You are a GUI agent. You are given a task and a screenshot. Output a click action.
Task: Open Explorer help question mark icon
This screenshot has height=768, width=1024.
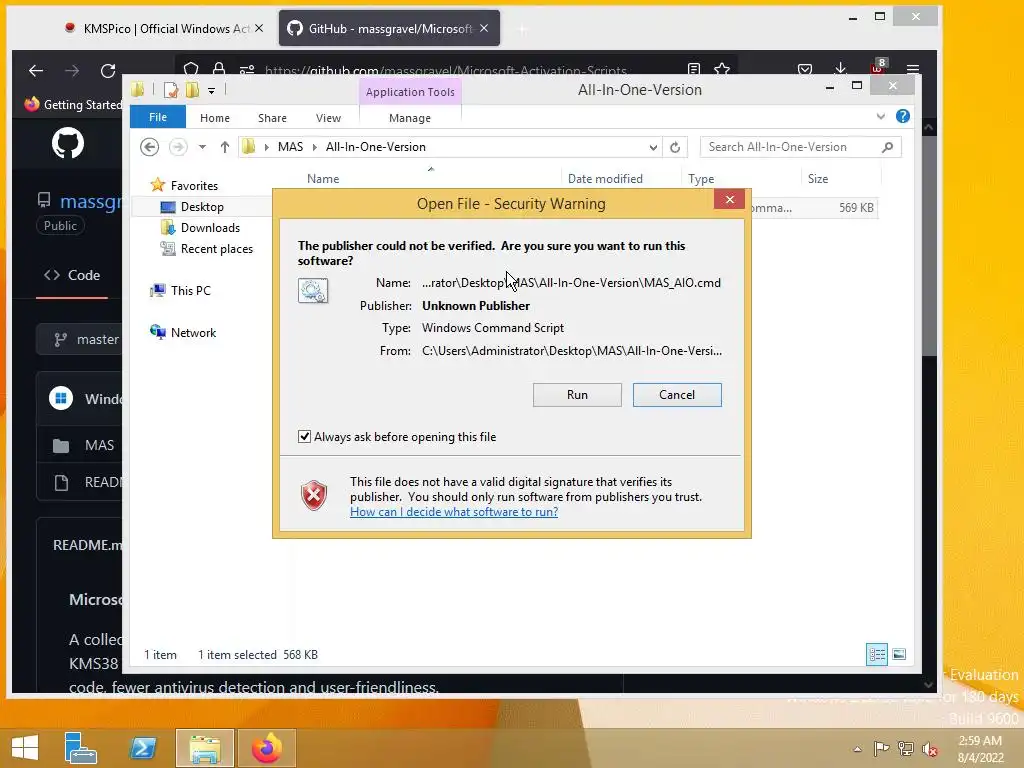click(903, 116)
